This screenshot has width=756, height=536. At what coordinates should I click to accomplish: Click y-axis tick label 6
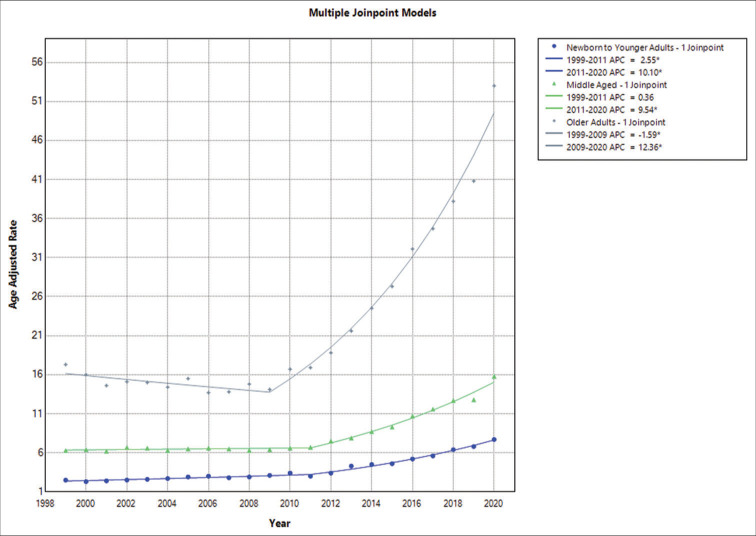(40, 453)
